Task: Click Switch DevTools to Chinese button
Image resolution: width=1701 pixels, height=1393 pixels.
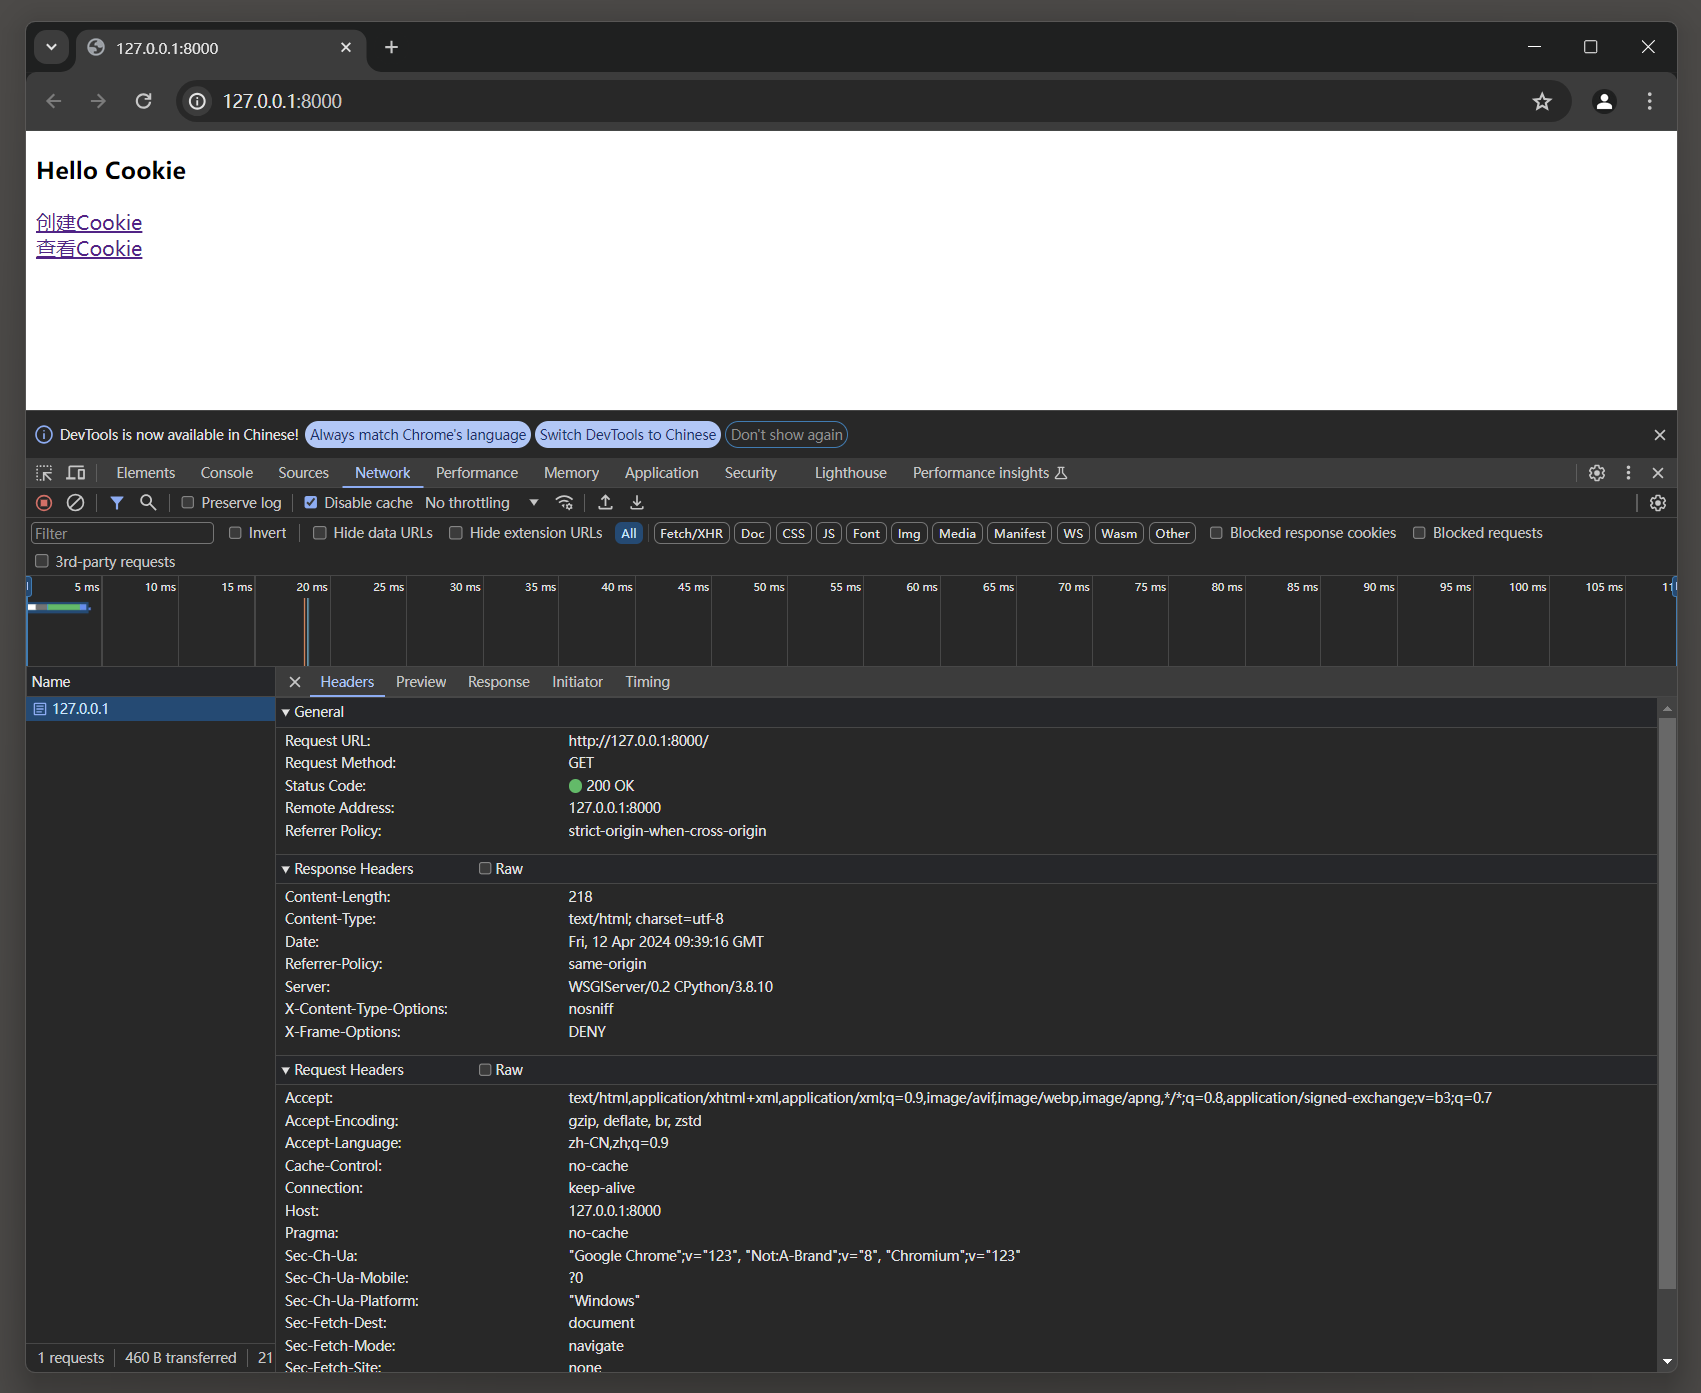Action: click(628, 435)
